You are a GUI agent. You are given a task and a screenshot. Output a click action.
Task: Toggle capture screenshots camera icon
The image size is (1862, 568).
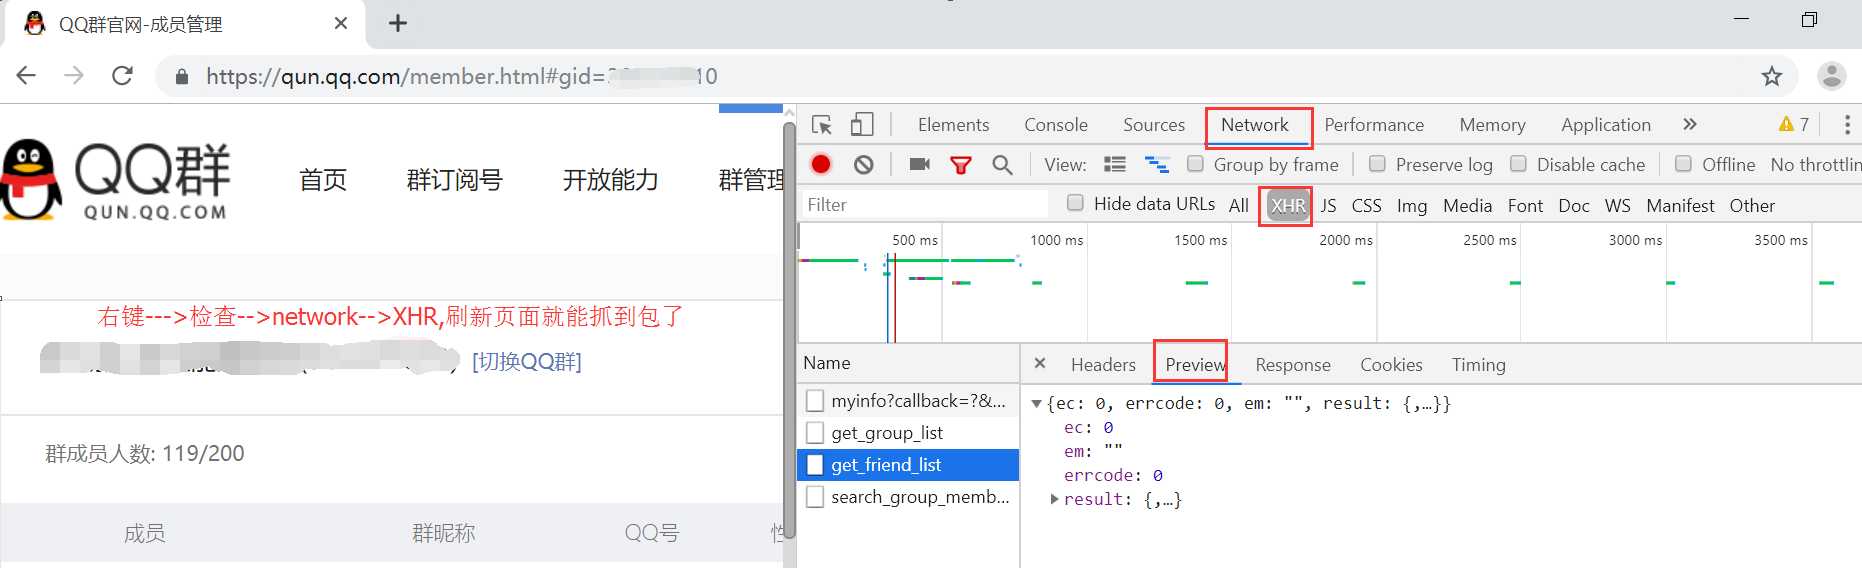[x=920, y=164]
